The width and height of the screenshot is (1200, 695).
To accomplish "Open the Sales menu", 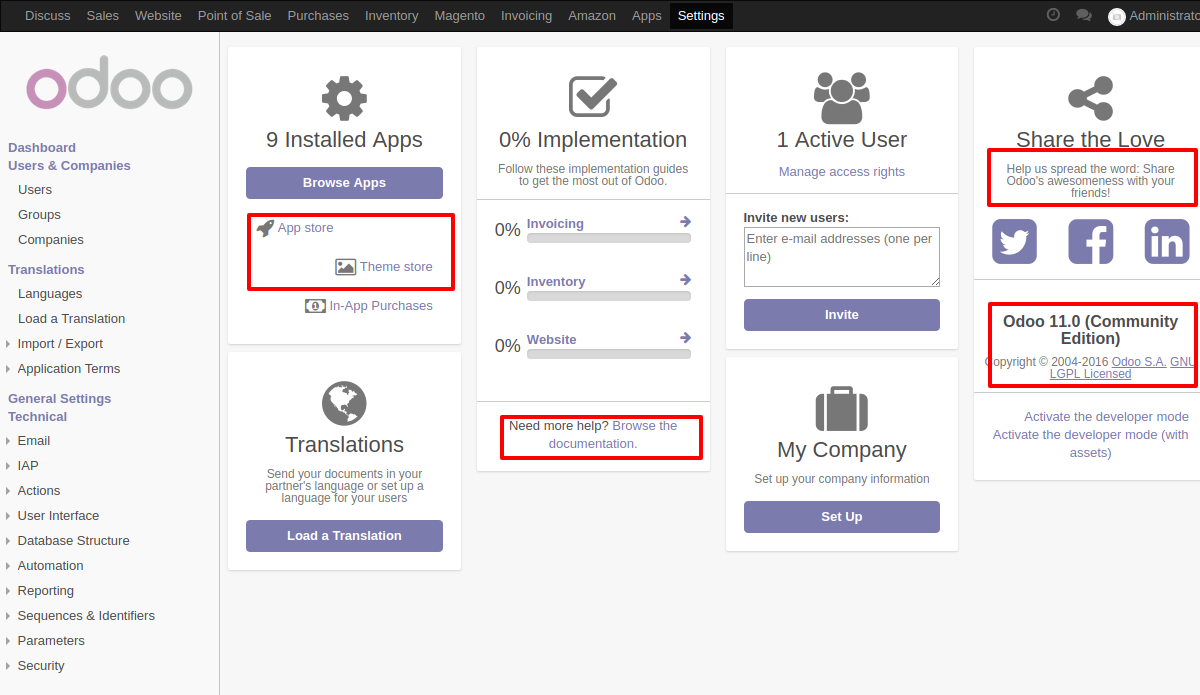I will click(103, 16).
